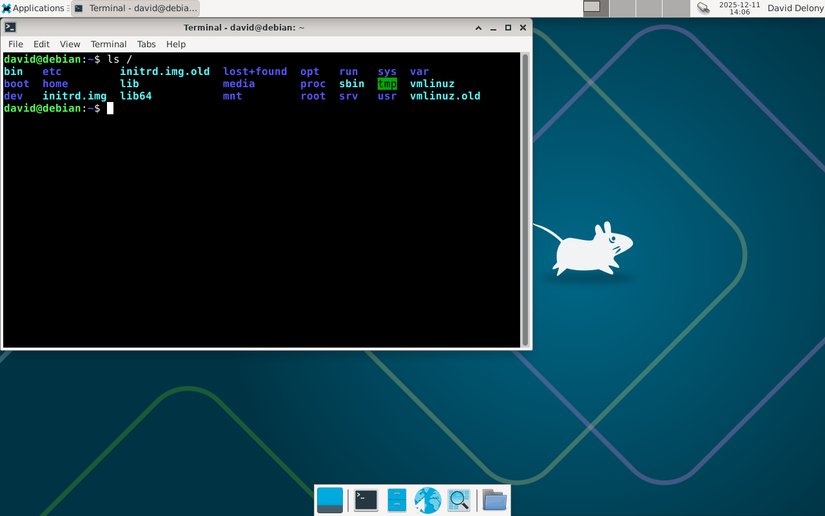Launch Web Browser globe icon in dock
Screen dimensions: 825x516
click(428, 500)
